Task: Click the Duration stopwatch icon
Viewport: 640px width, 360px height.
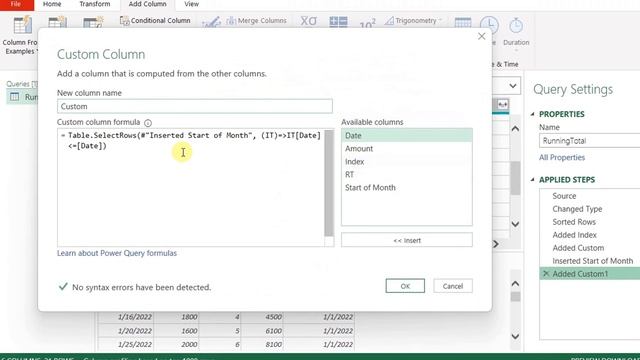Action: coord(516,25)
